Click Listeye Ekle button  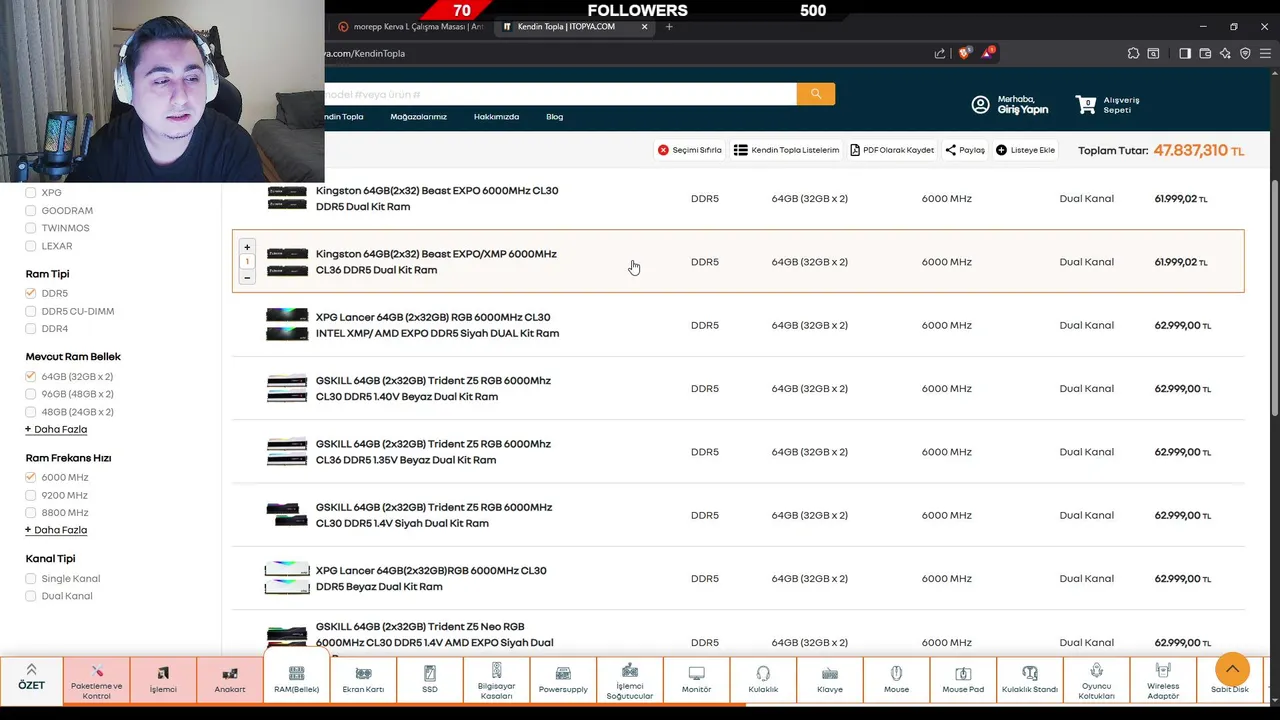click(1025, 150)
